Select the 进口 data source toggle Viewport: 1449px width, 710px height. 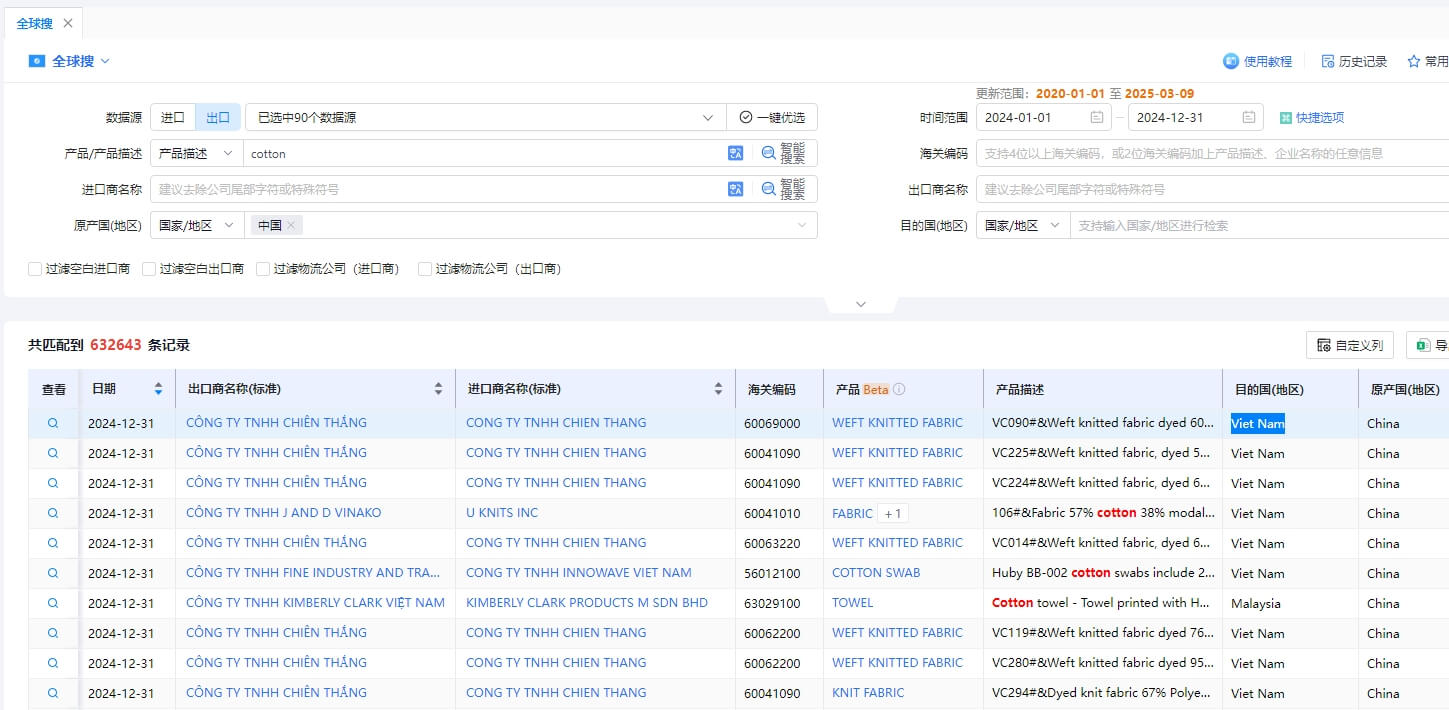pos(173,117)
